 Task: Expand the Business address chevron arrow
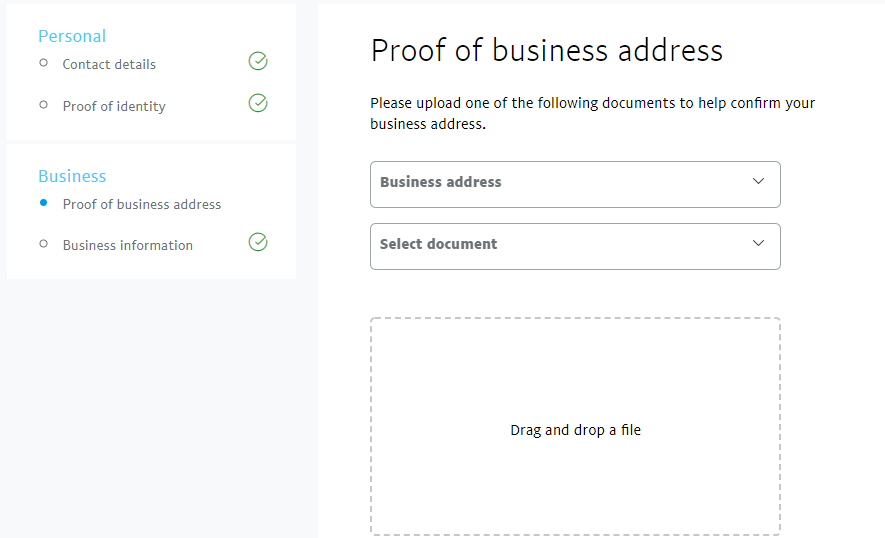tap(758, 182)
